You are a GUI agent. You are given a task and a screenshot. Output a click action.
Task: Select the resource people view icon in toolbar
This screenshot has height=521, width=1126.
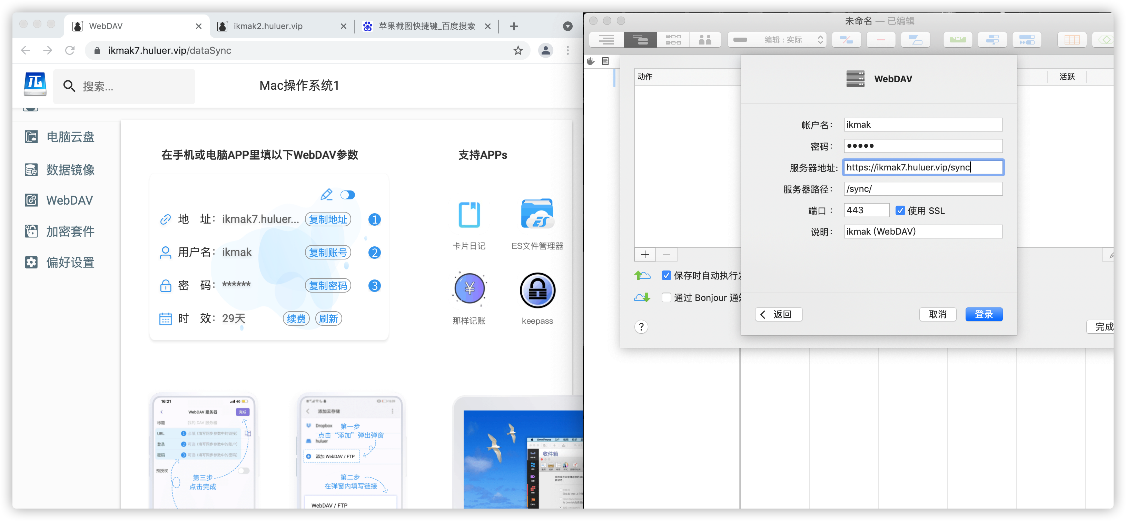(705, 40)
